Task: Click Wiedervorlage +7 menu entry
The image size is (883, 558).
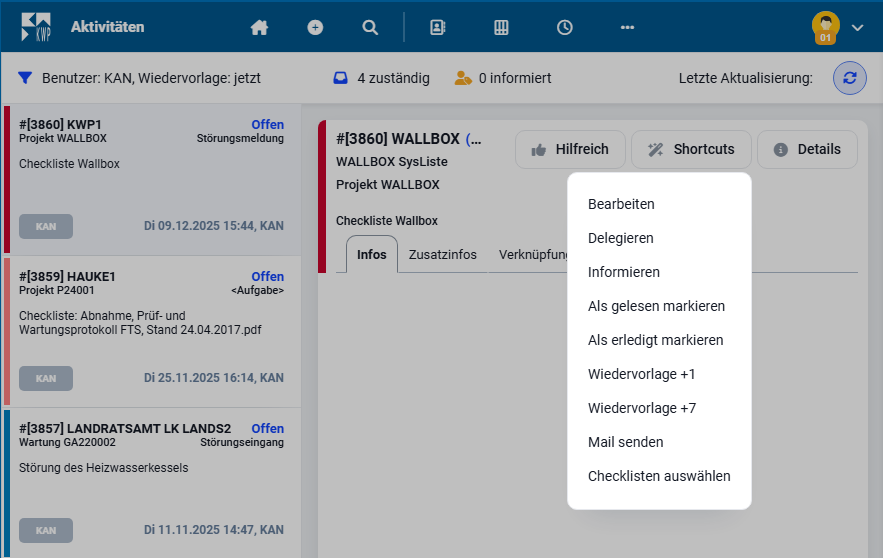Action: tap(641, 408)
